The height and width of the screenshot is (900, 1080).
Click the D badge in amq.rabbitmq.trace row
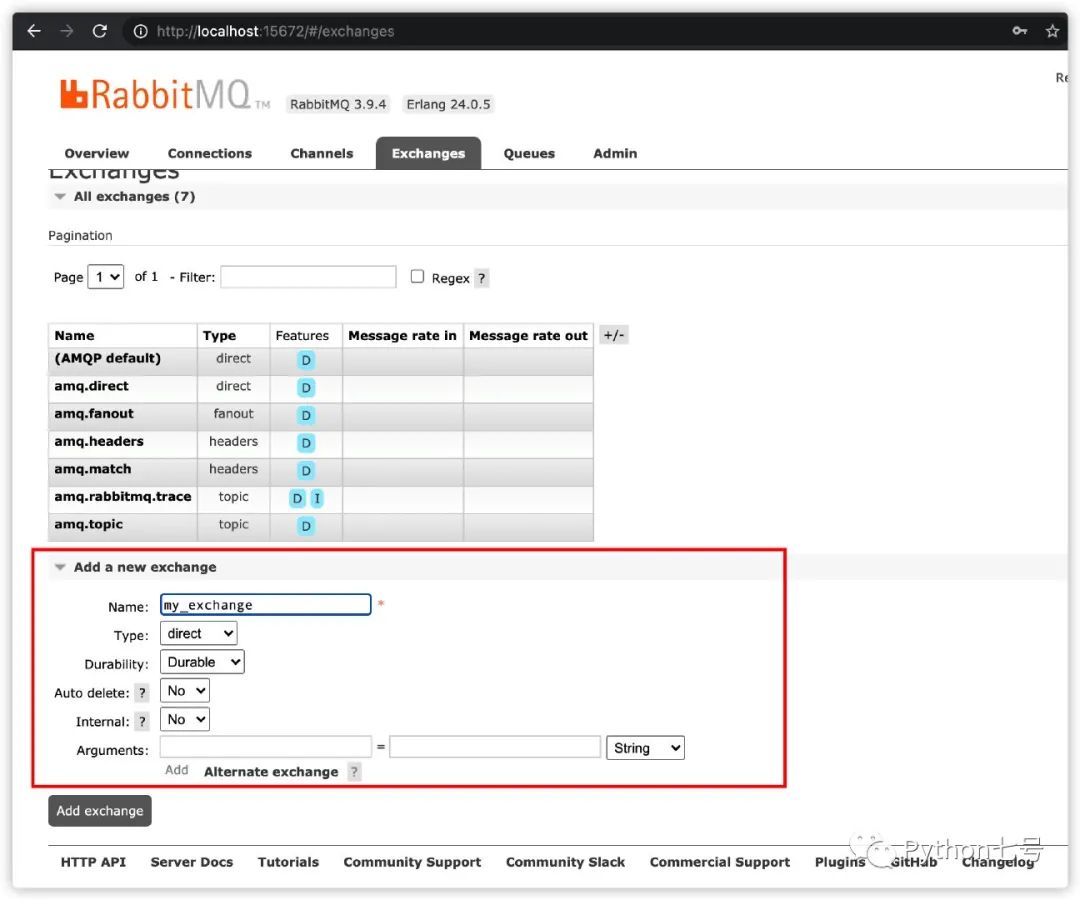[297, 498]
